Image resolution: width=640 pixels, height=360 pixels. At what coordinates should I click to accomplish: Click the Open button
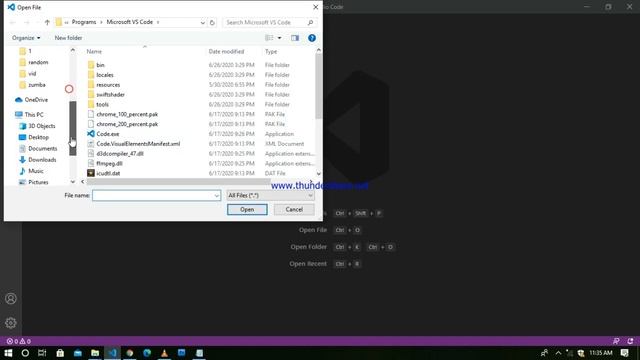click(x=247, y=209)
